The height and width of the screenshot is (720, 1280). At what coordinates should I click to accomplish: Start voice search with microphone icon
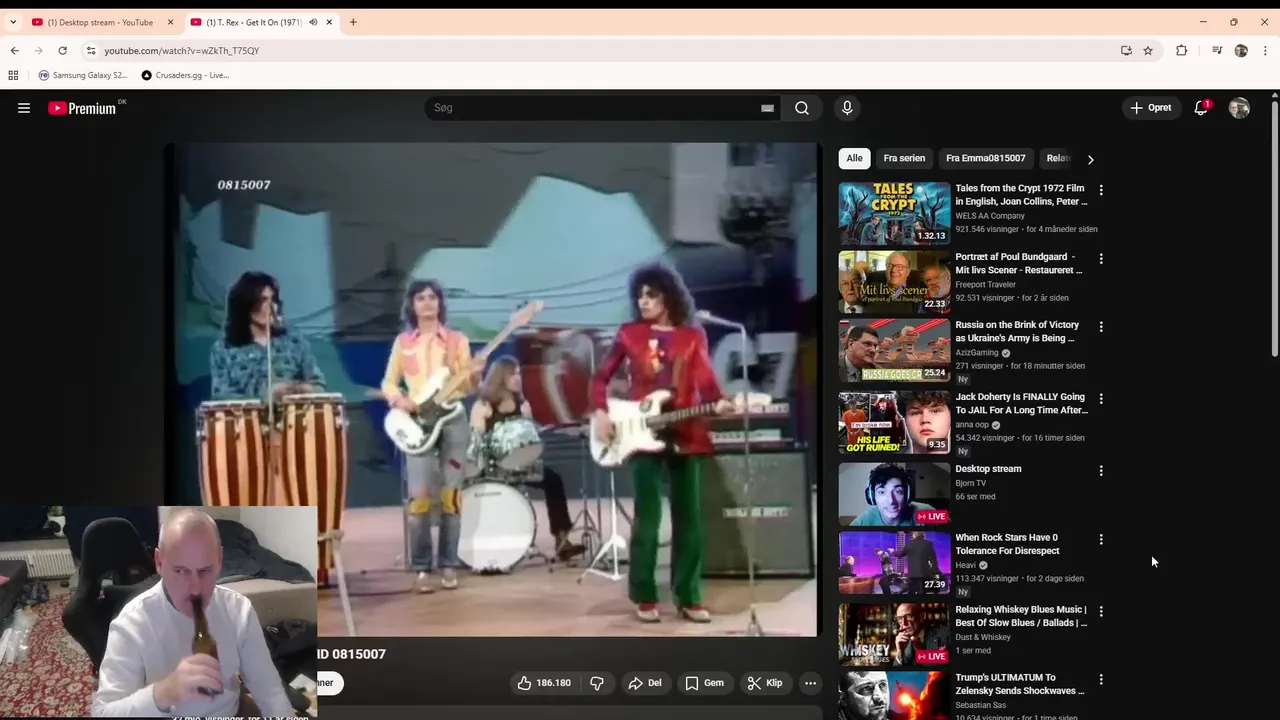(847, 108)
